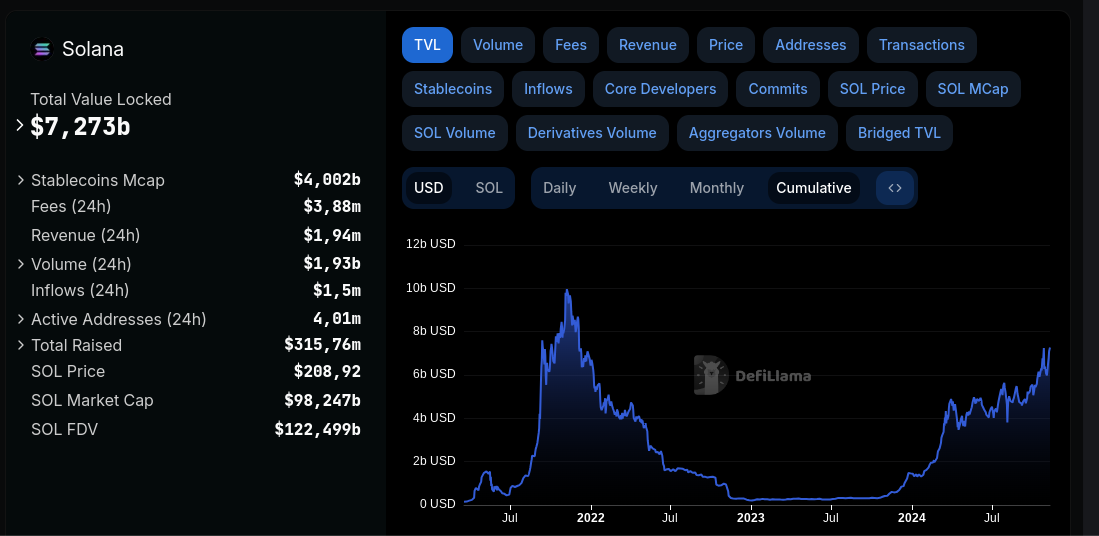Expand the Total Raised row
The width and height of the screenshot is (1099, 536).
coord(21,345)
